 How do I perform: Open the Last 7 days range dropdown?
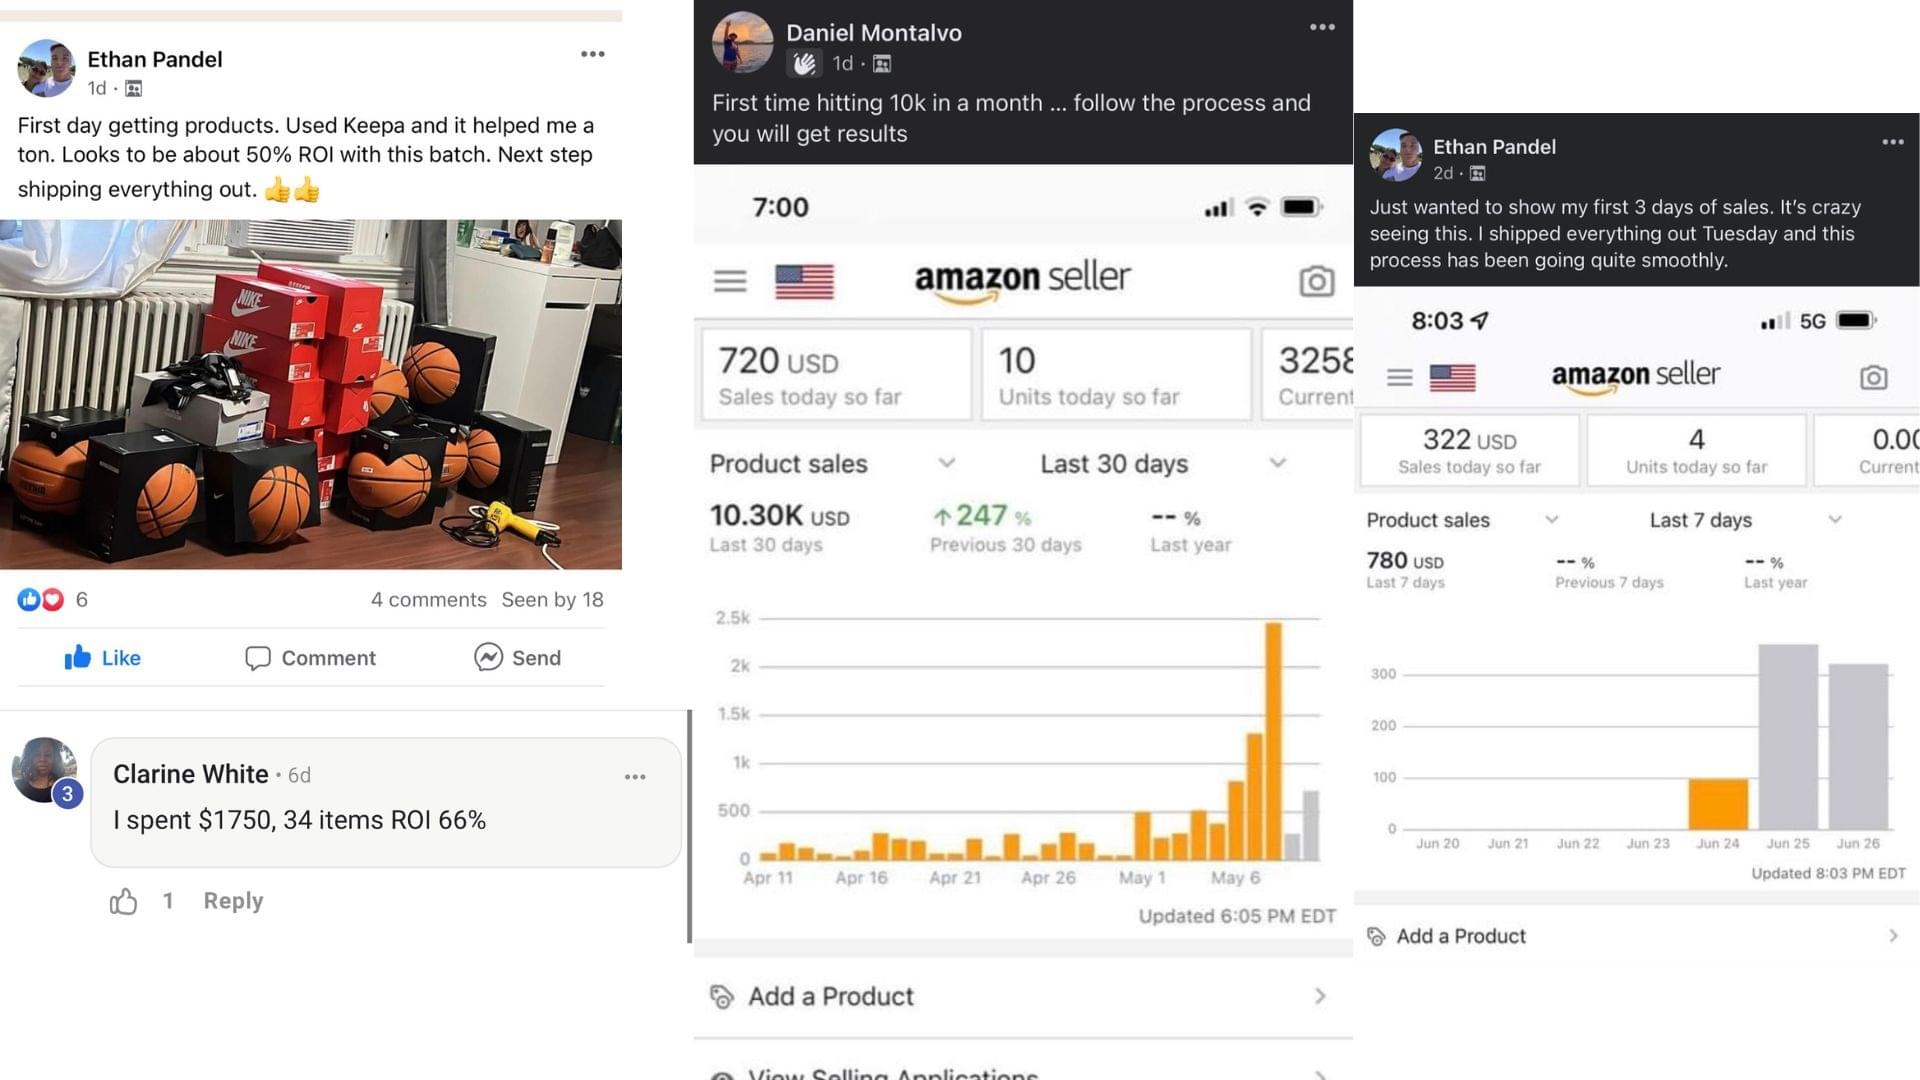[1835, 519]
